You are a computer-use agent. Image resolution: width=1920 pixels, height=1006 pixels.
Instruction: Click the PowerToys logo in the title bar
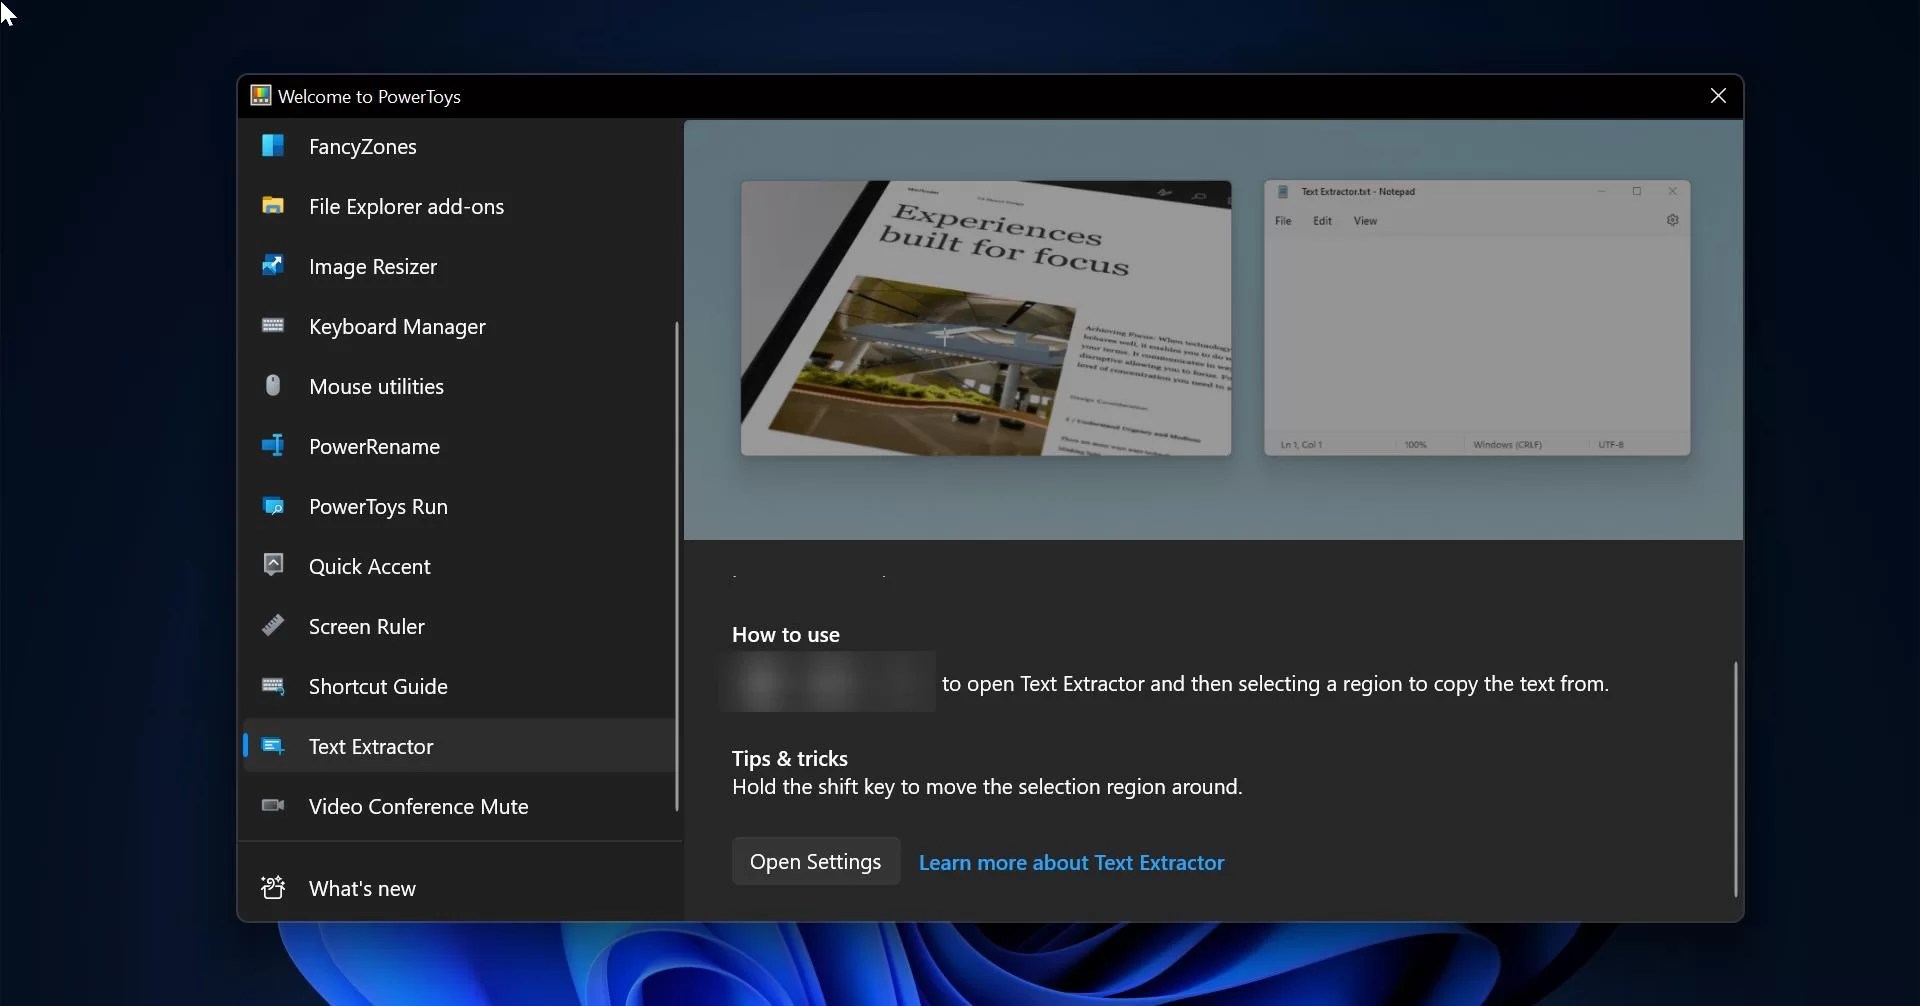pyautogui.click(x=260, y=95)
